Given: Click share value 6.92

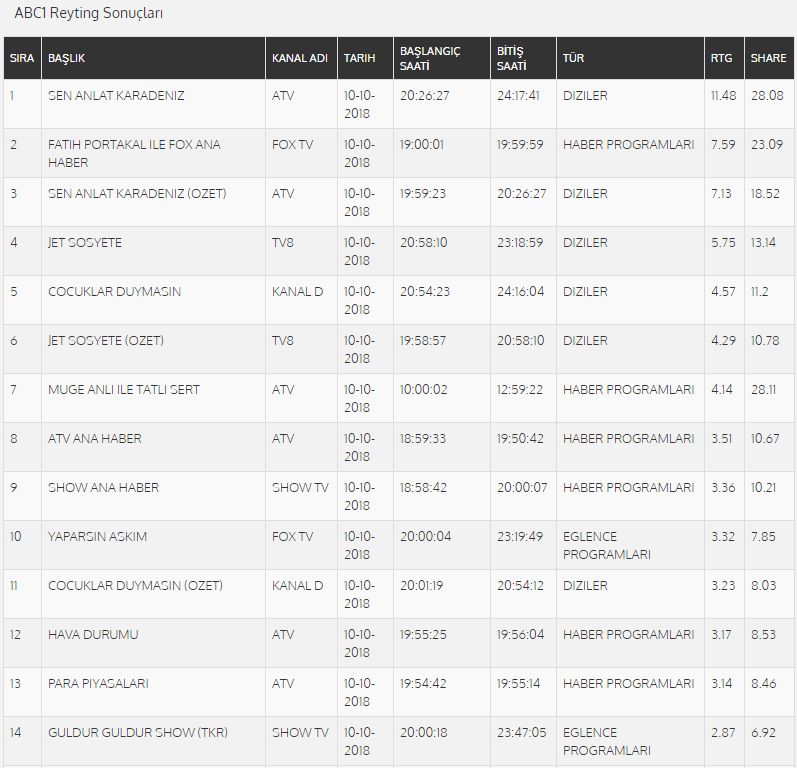Looking at the screenshot, I should (x=763, y=733).
